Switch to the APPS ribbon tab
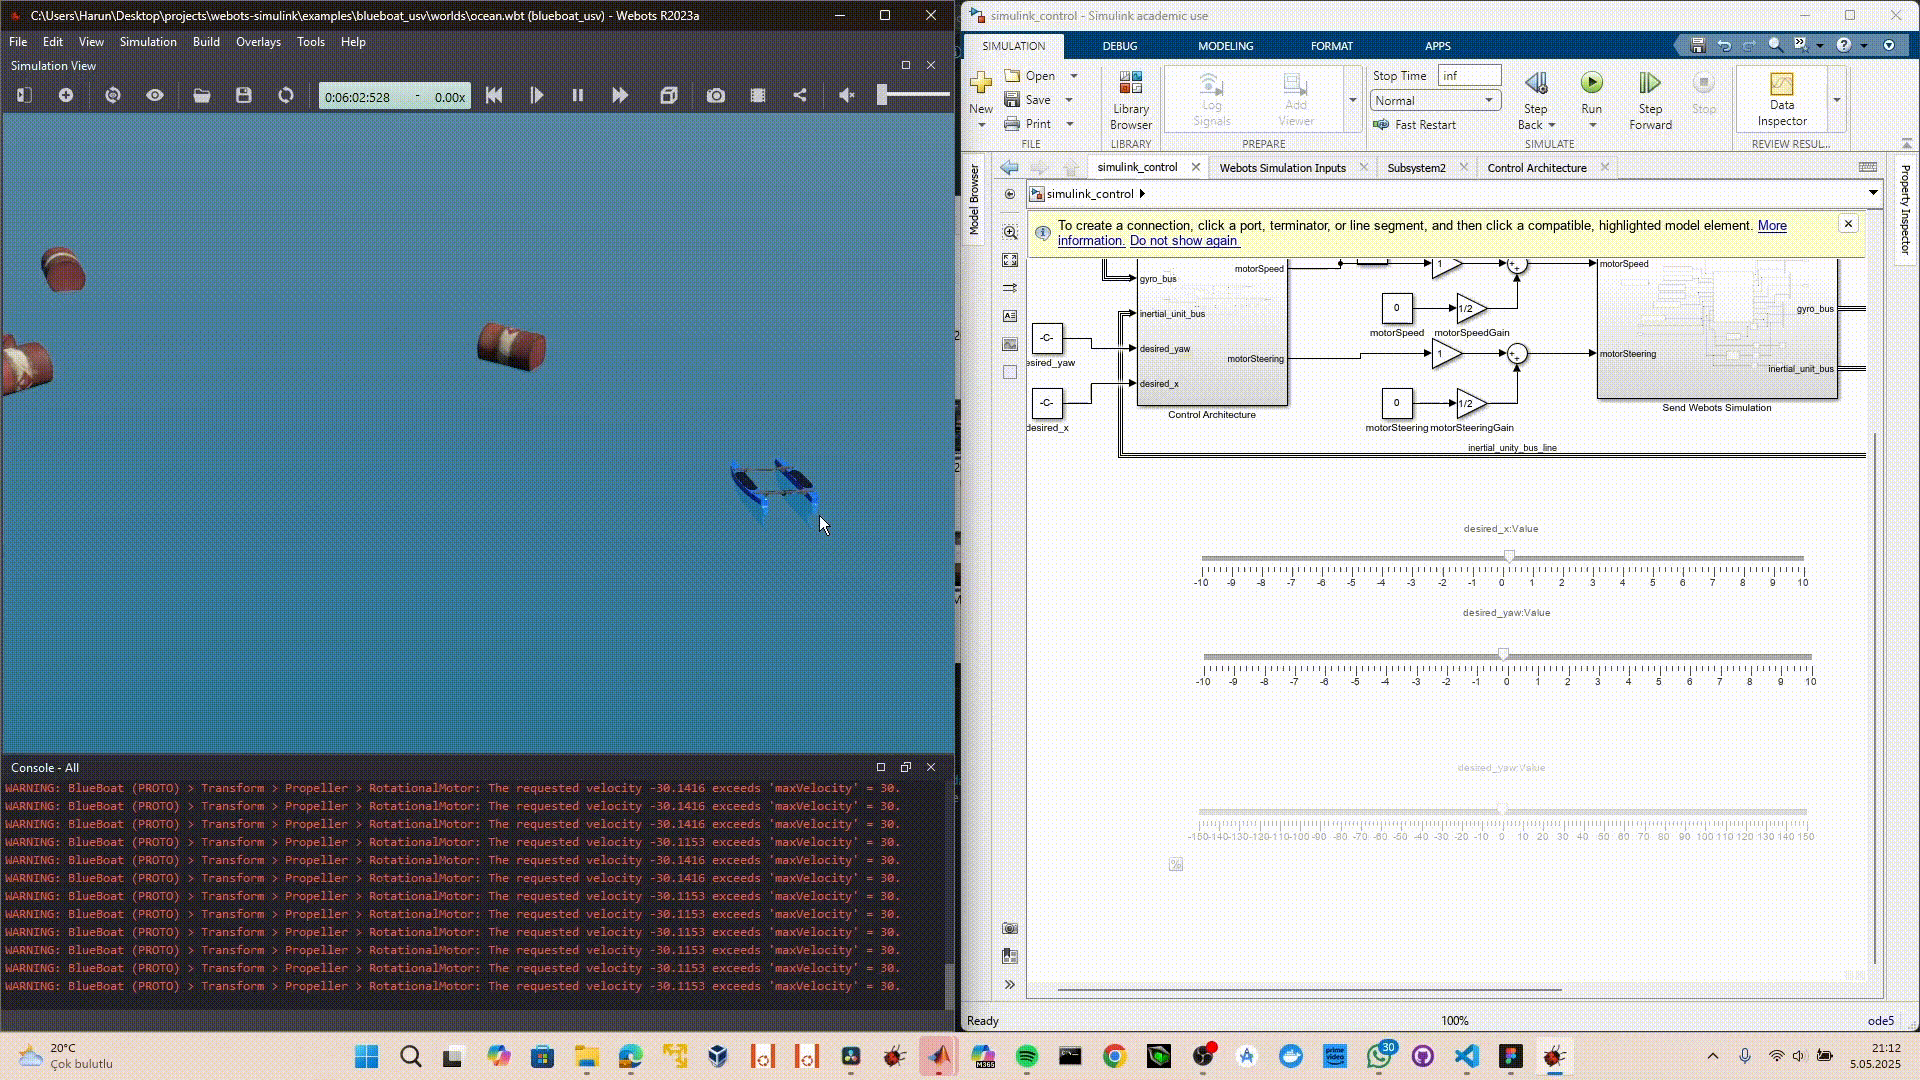 coord(1438,46)
